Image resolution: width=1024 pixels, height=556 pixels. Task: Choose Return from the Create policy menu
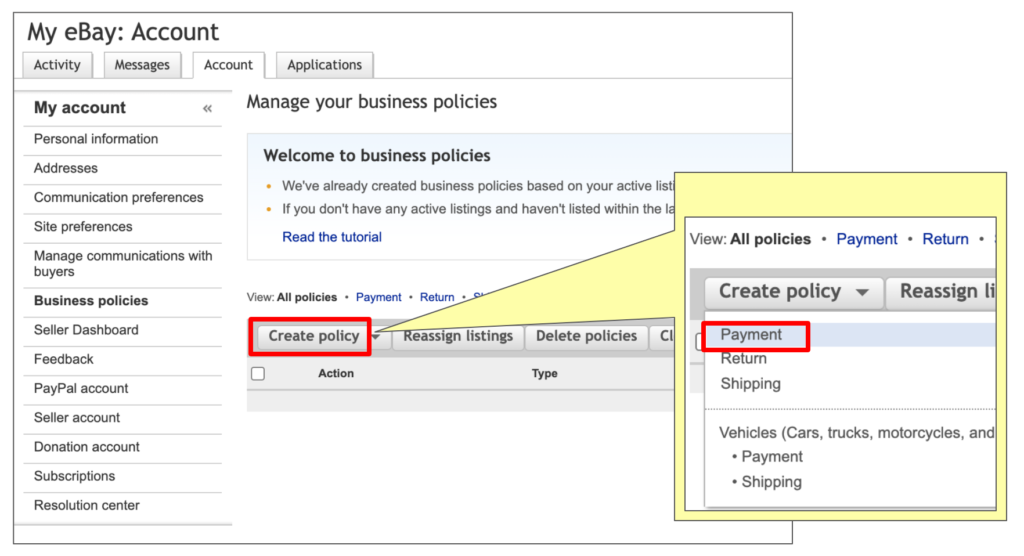tap(743, 359)
